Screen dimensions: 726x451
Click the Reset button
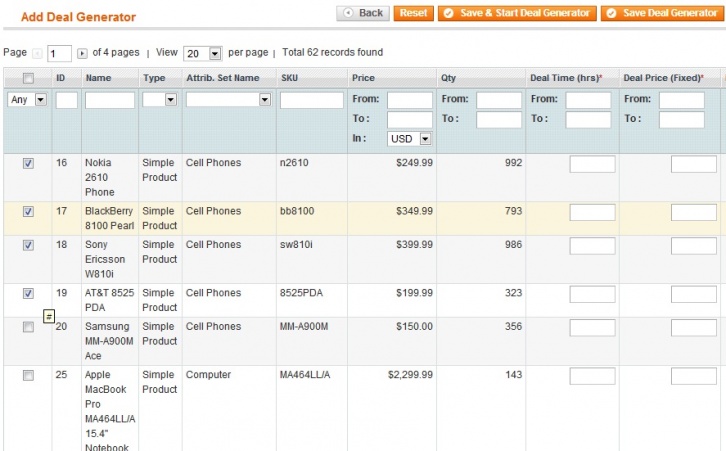point(413,13)
